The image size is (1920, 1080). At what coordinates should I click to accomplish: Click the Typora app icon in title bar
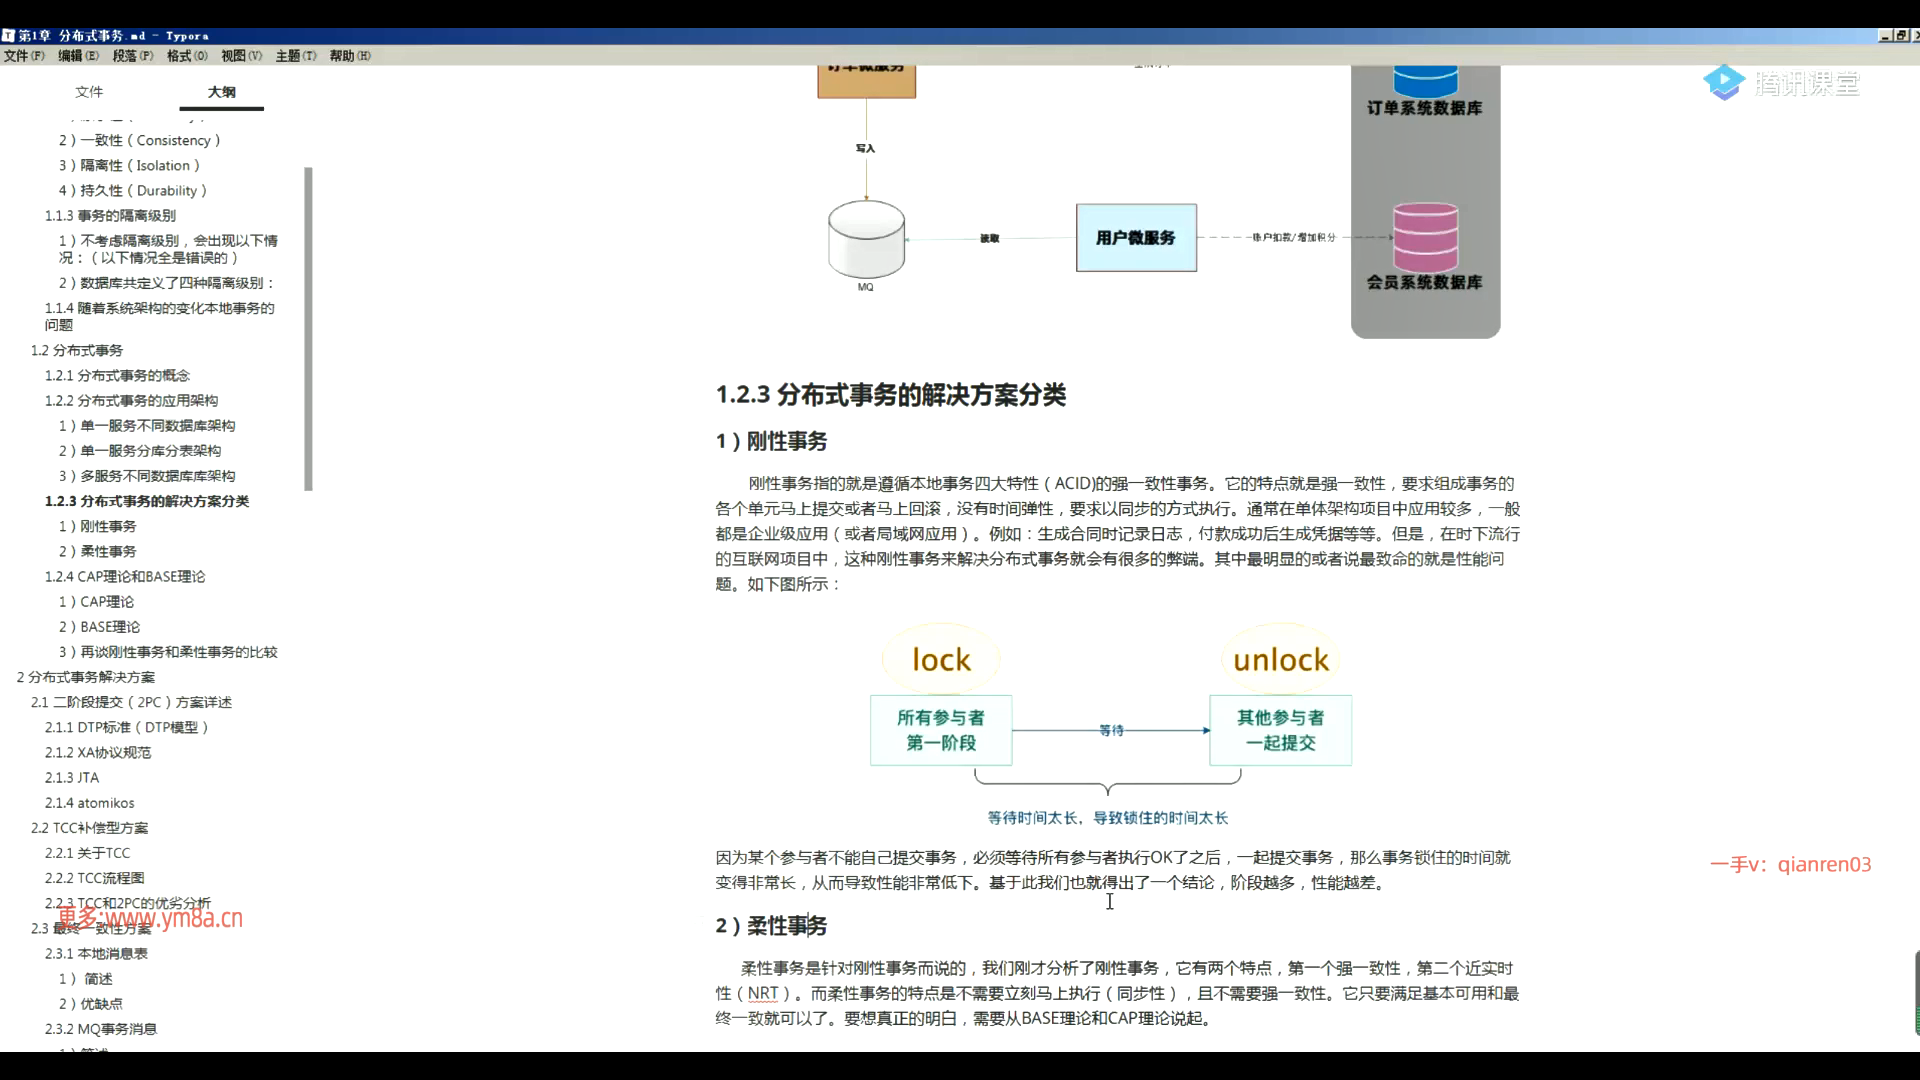click(x=8, y=35)
